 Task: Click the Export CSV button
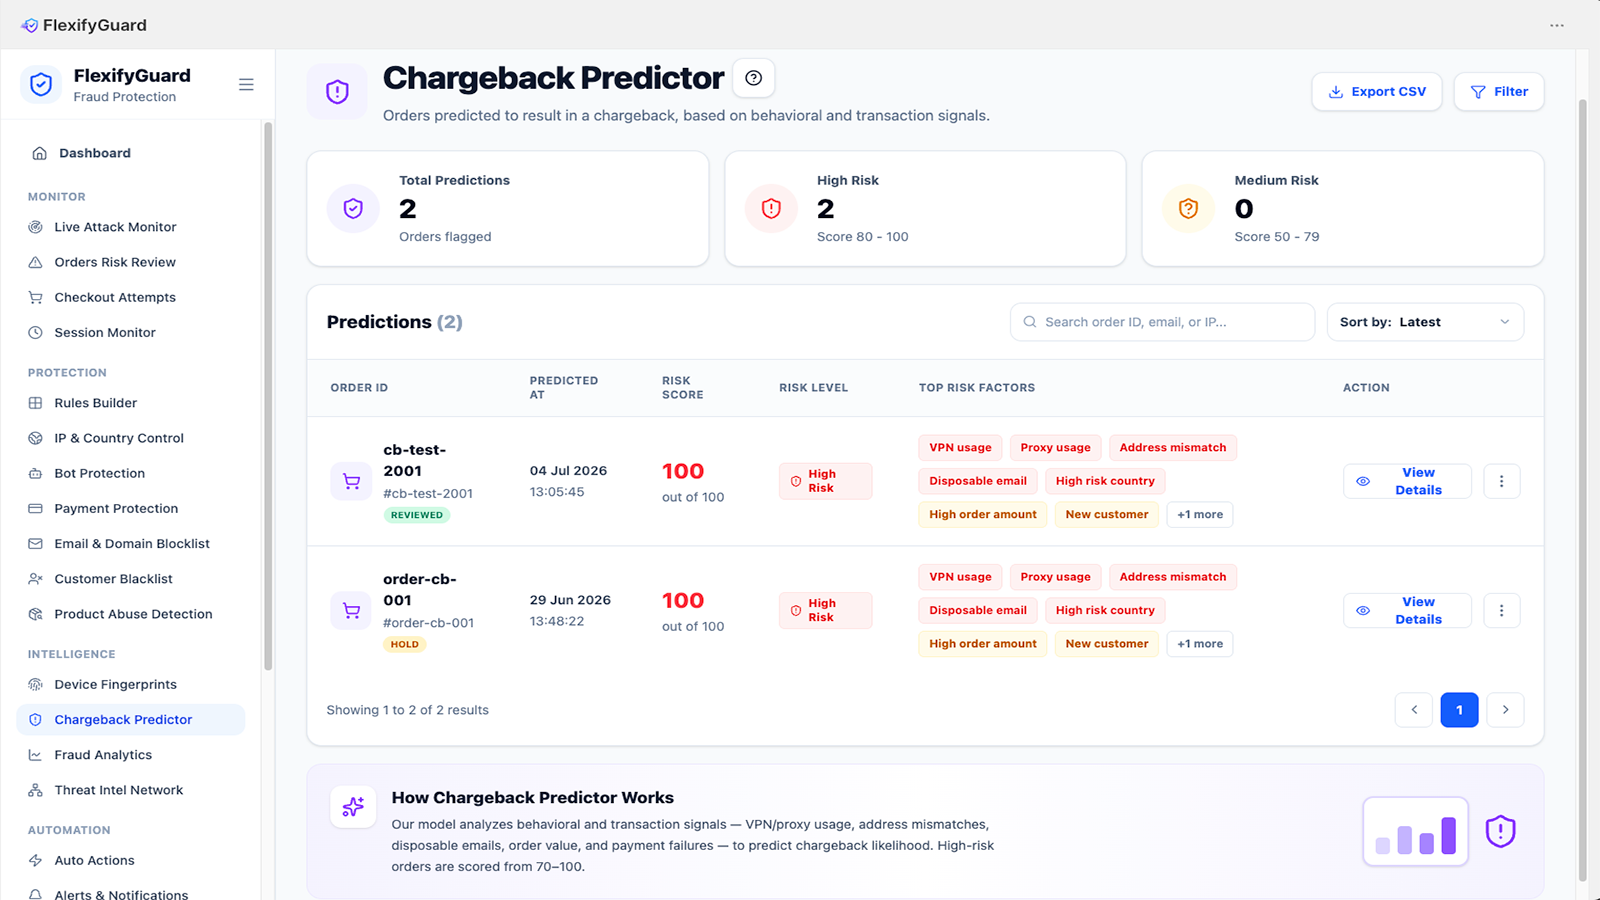(x=1377, y=91)
